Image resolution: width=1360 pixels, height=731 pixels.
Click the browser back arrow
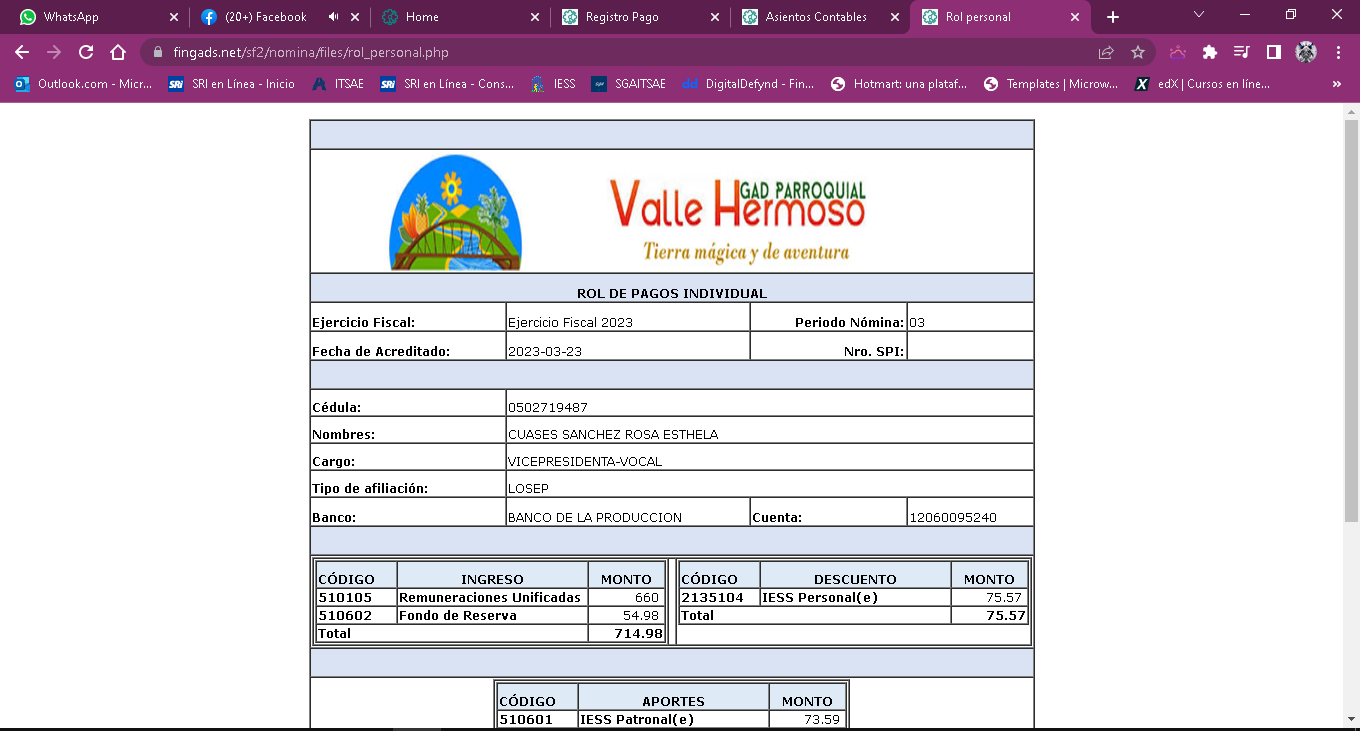click(x=22, y=52)
